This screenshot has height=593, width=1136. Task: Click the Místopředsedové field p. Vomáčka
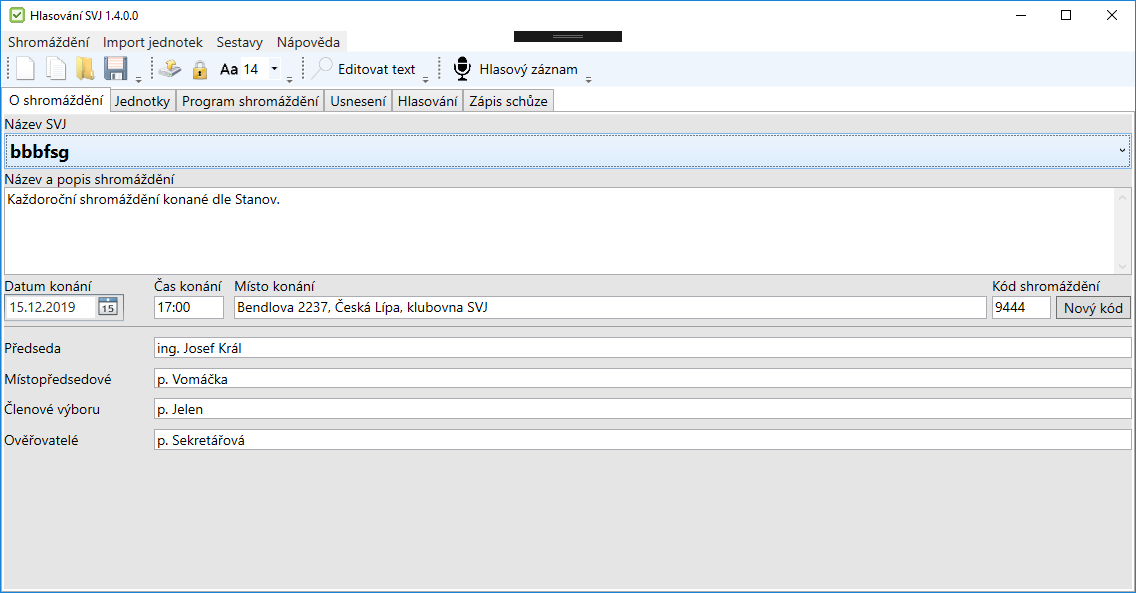643,379
